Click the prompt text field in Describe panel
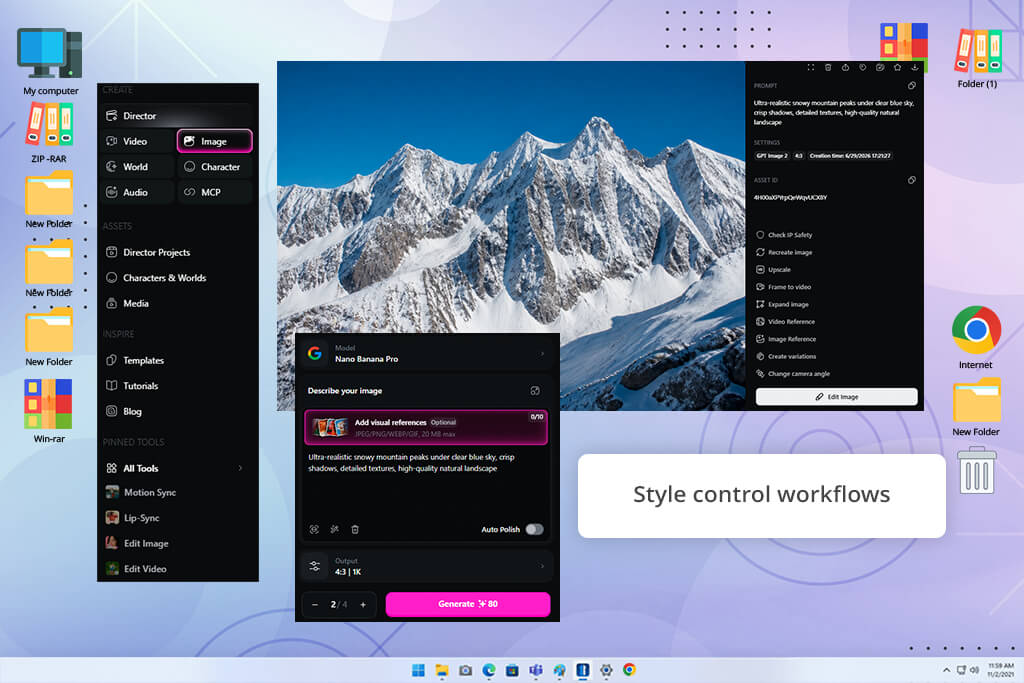This screenshot has height=683, width=1024. (x=426, y=483)
